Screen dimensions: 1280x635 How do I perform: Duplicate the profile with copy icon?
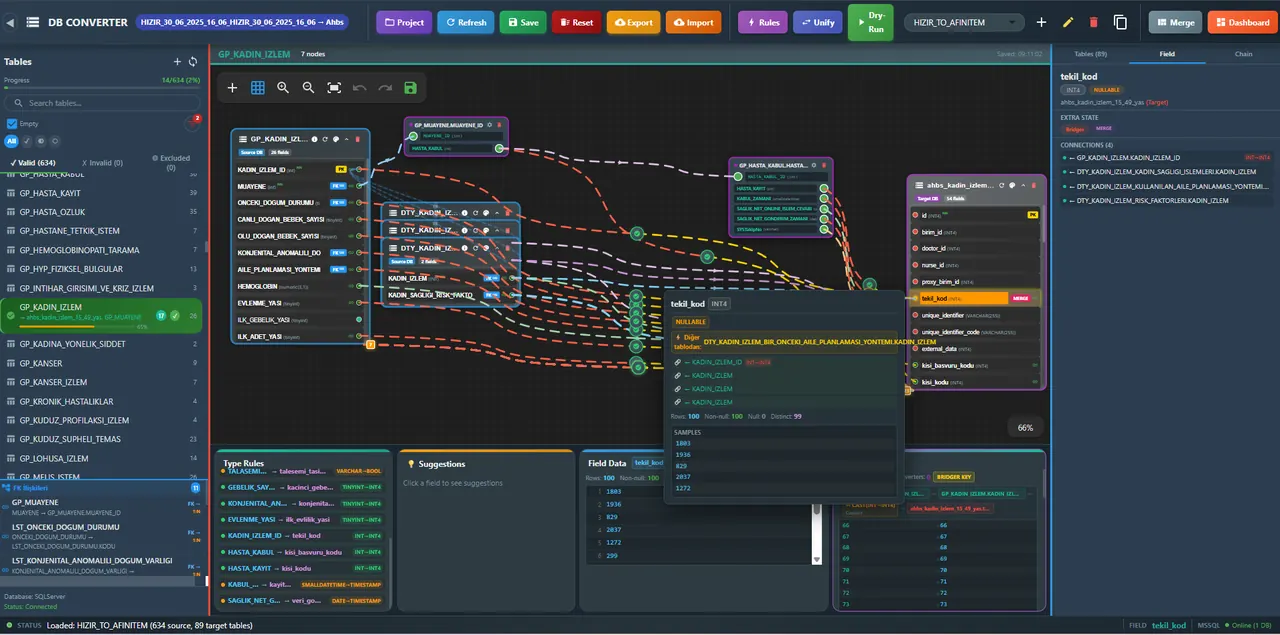tap(1120, 22)
